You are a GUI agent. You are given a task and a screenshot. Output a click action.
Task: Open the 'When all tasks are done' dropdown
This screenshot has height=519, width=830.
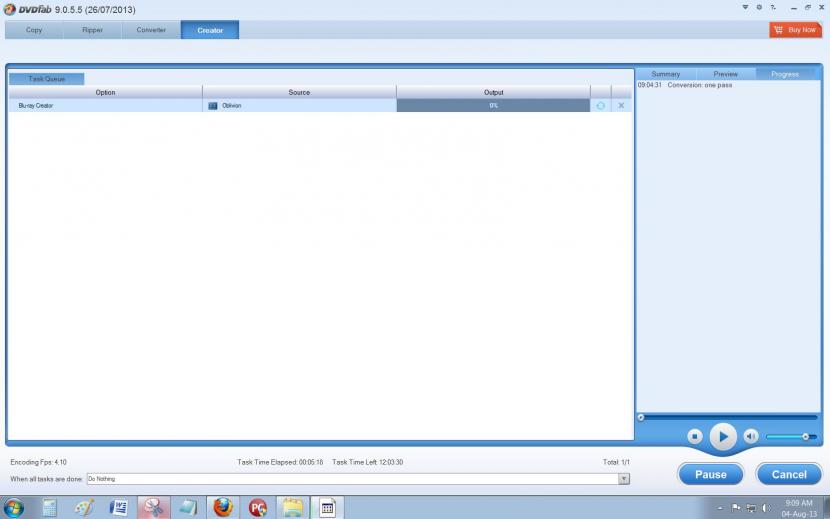(x=624, y=479)
